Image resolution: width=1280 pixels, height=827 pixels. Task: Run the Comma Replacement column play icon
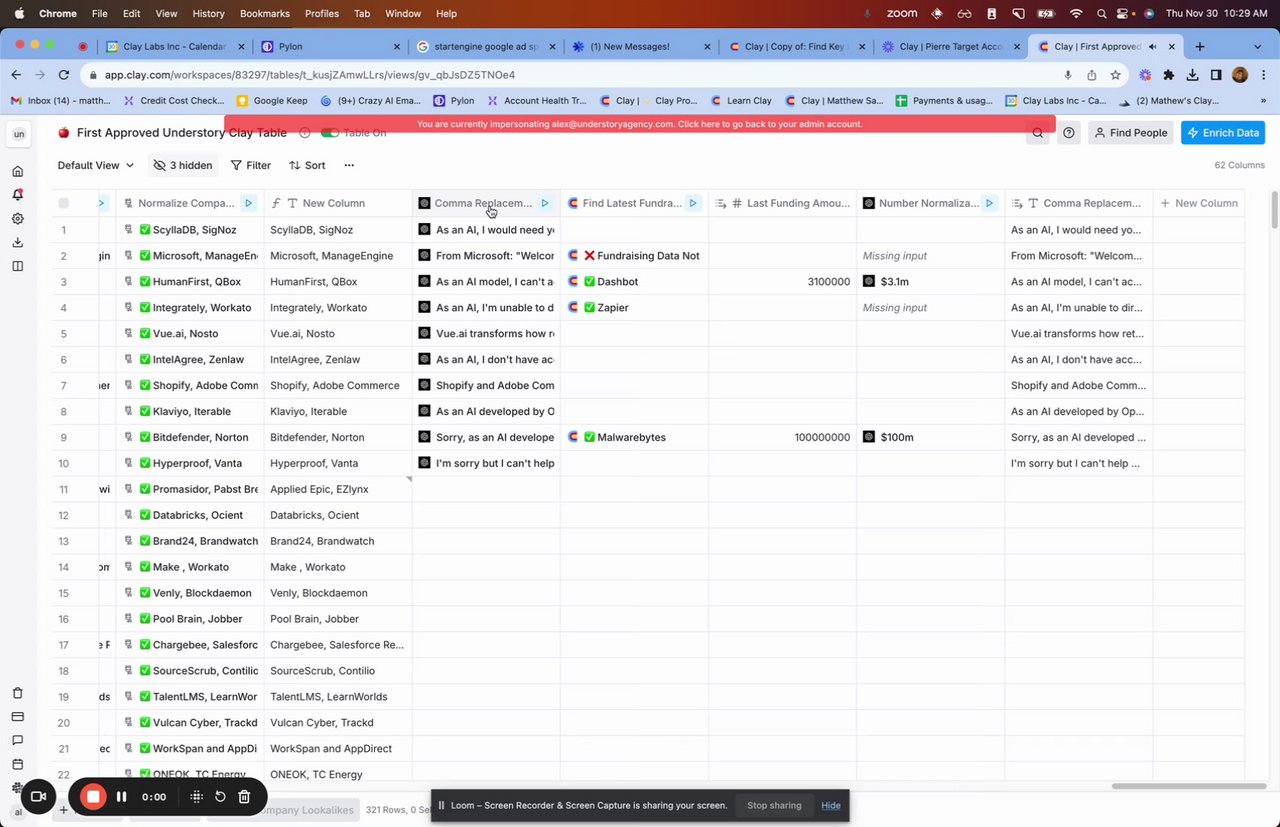pos(545,203)
